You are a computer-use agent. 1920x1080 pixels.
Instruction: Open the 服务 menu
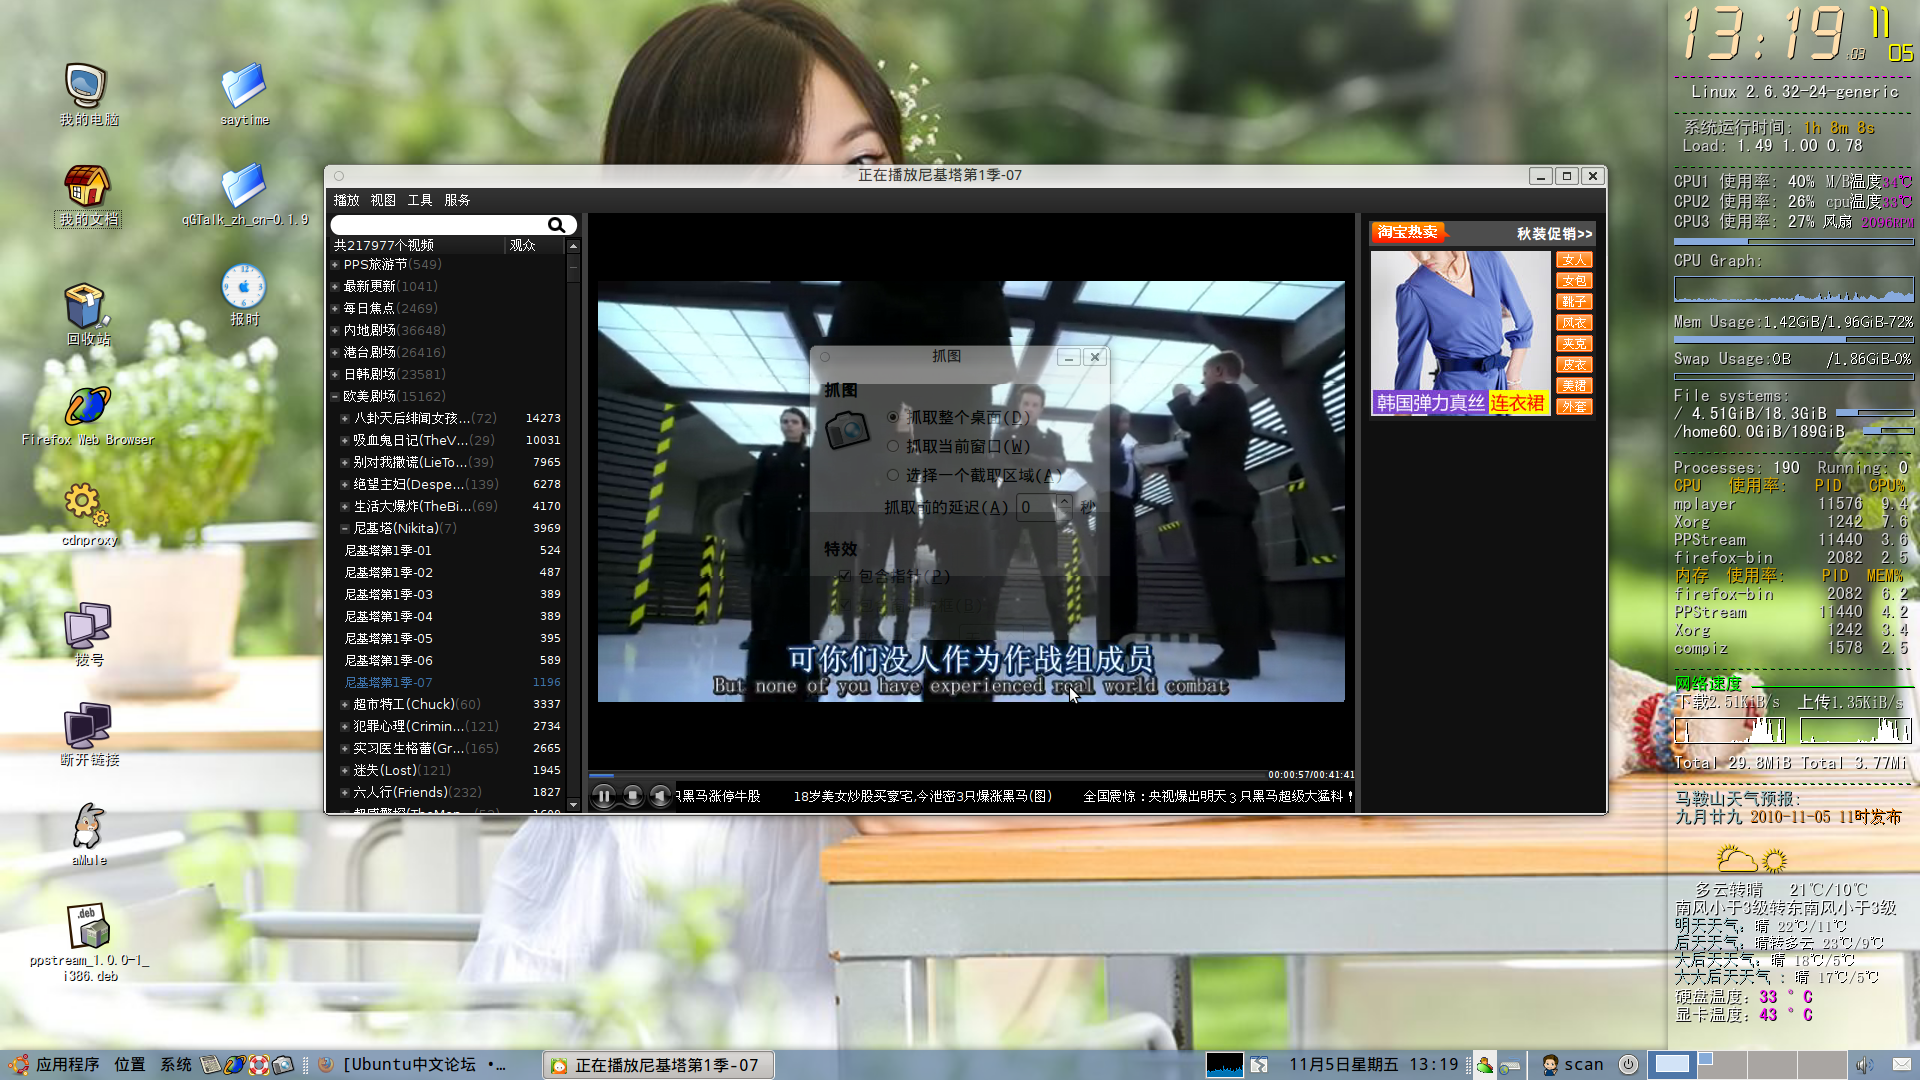tap(457, 200)
